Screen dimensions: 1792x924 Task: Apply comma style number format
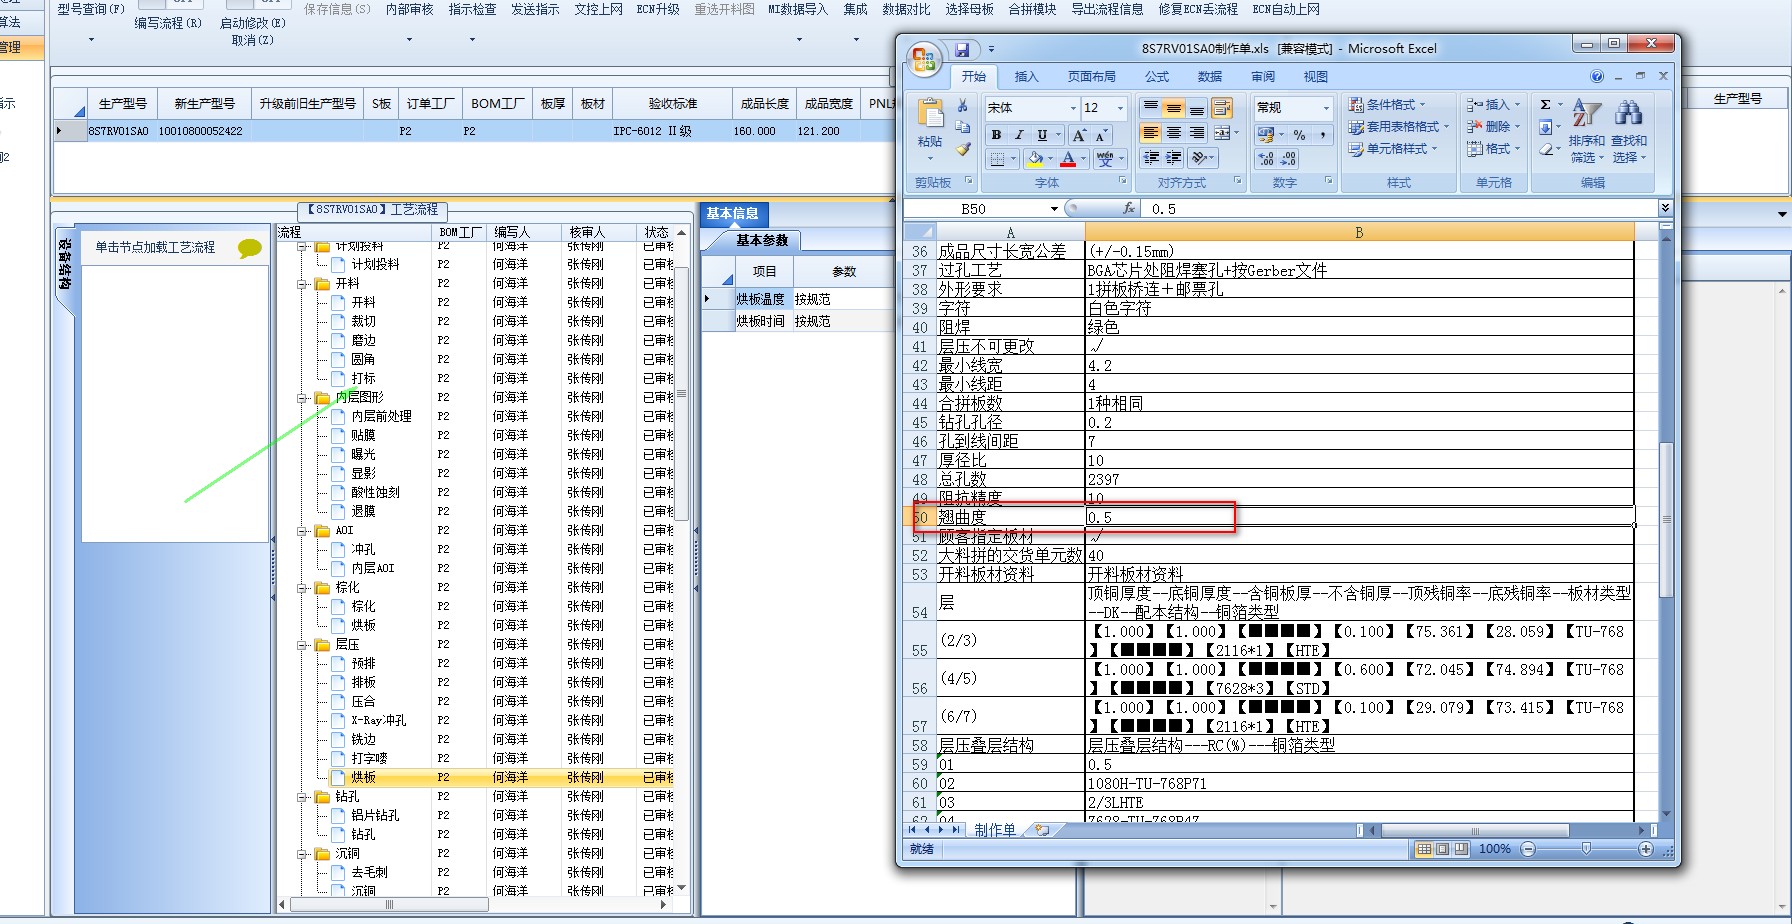click(1322, 134)
